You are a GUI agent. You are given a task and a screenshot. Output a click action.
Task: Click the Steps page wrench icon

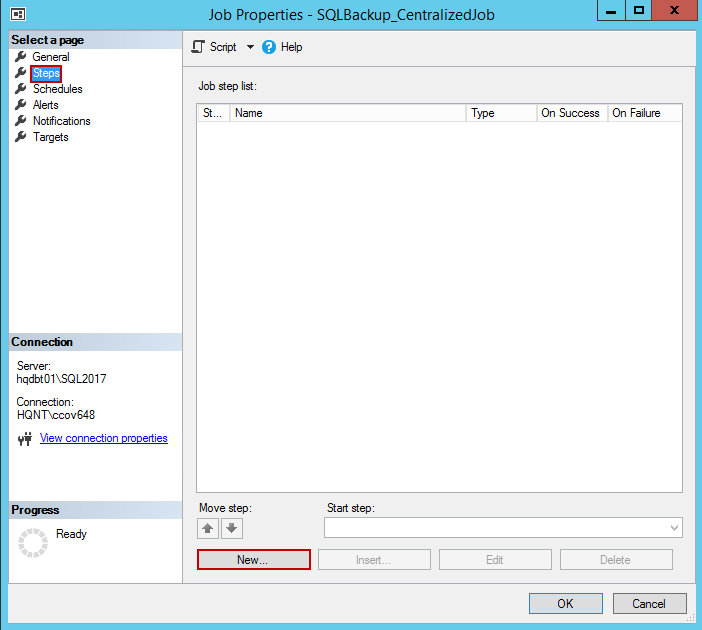(21, 73)
